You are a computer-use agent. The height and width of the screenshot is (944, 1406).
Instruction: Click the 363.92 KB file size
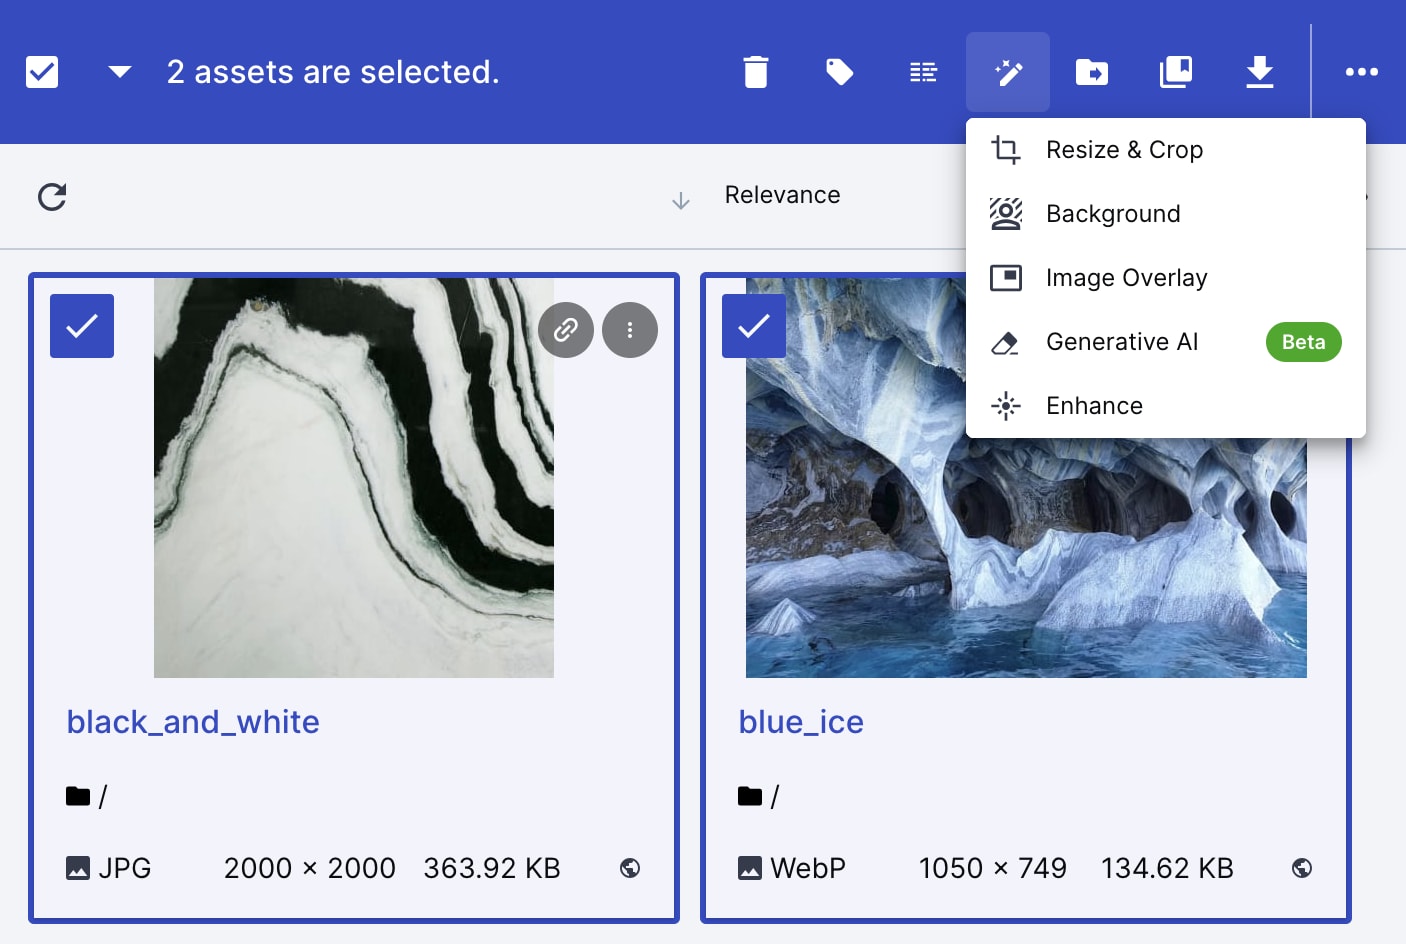(x=492, y=868)
